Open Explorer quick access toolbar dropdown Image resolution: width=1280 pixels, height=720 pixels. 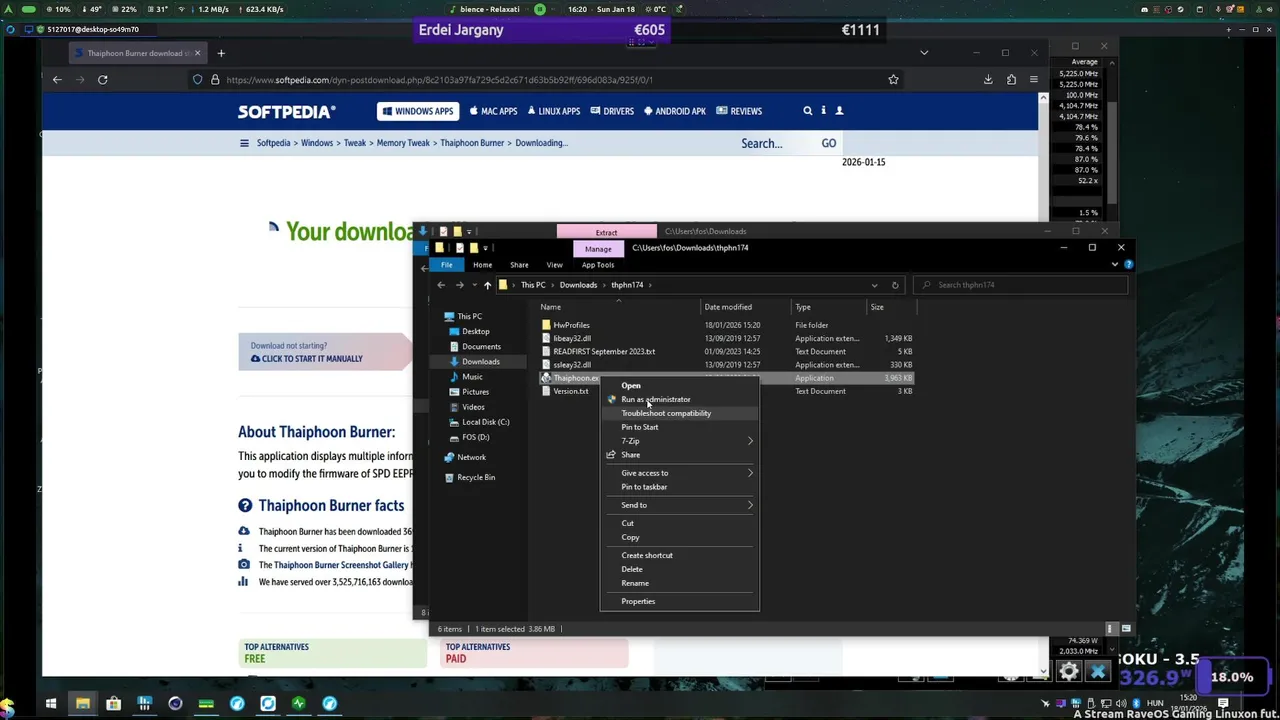[x=485, y=248]
